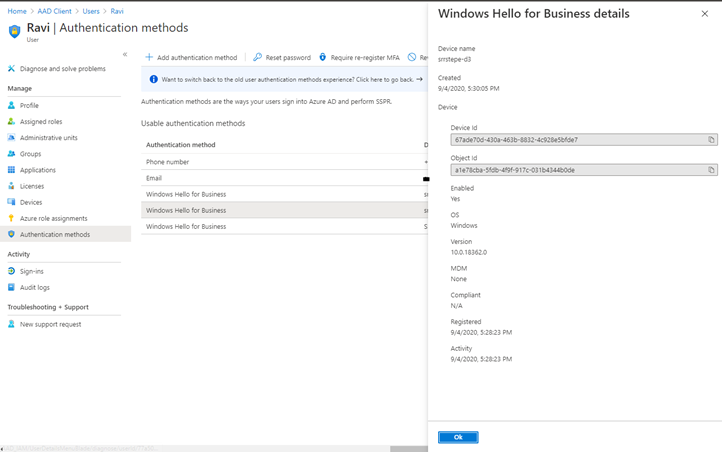Click the info icon in the banner

coord(154,79)
